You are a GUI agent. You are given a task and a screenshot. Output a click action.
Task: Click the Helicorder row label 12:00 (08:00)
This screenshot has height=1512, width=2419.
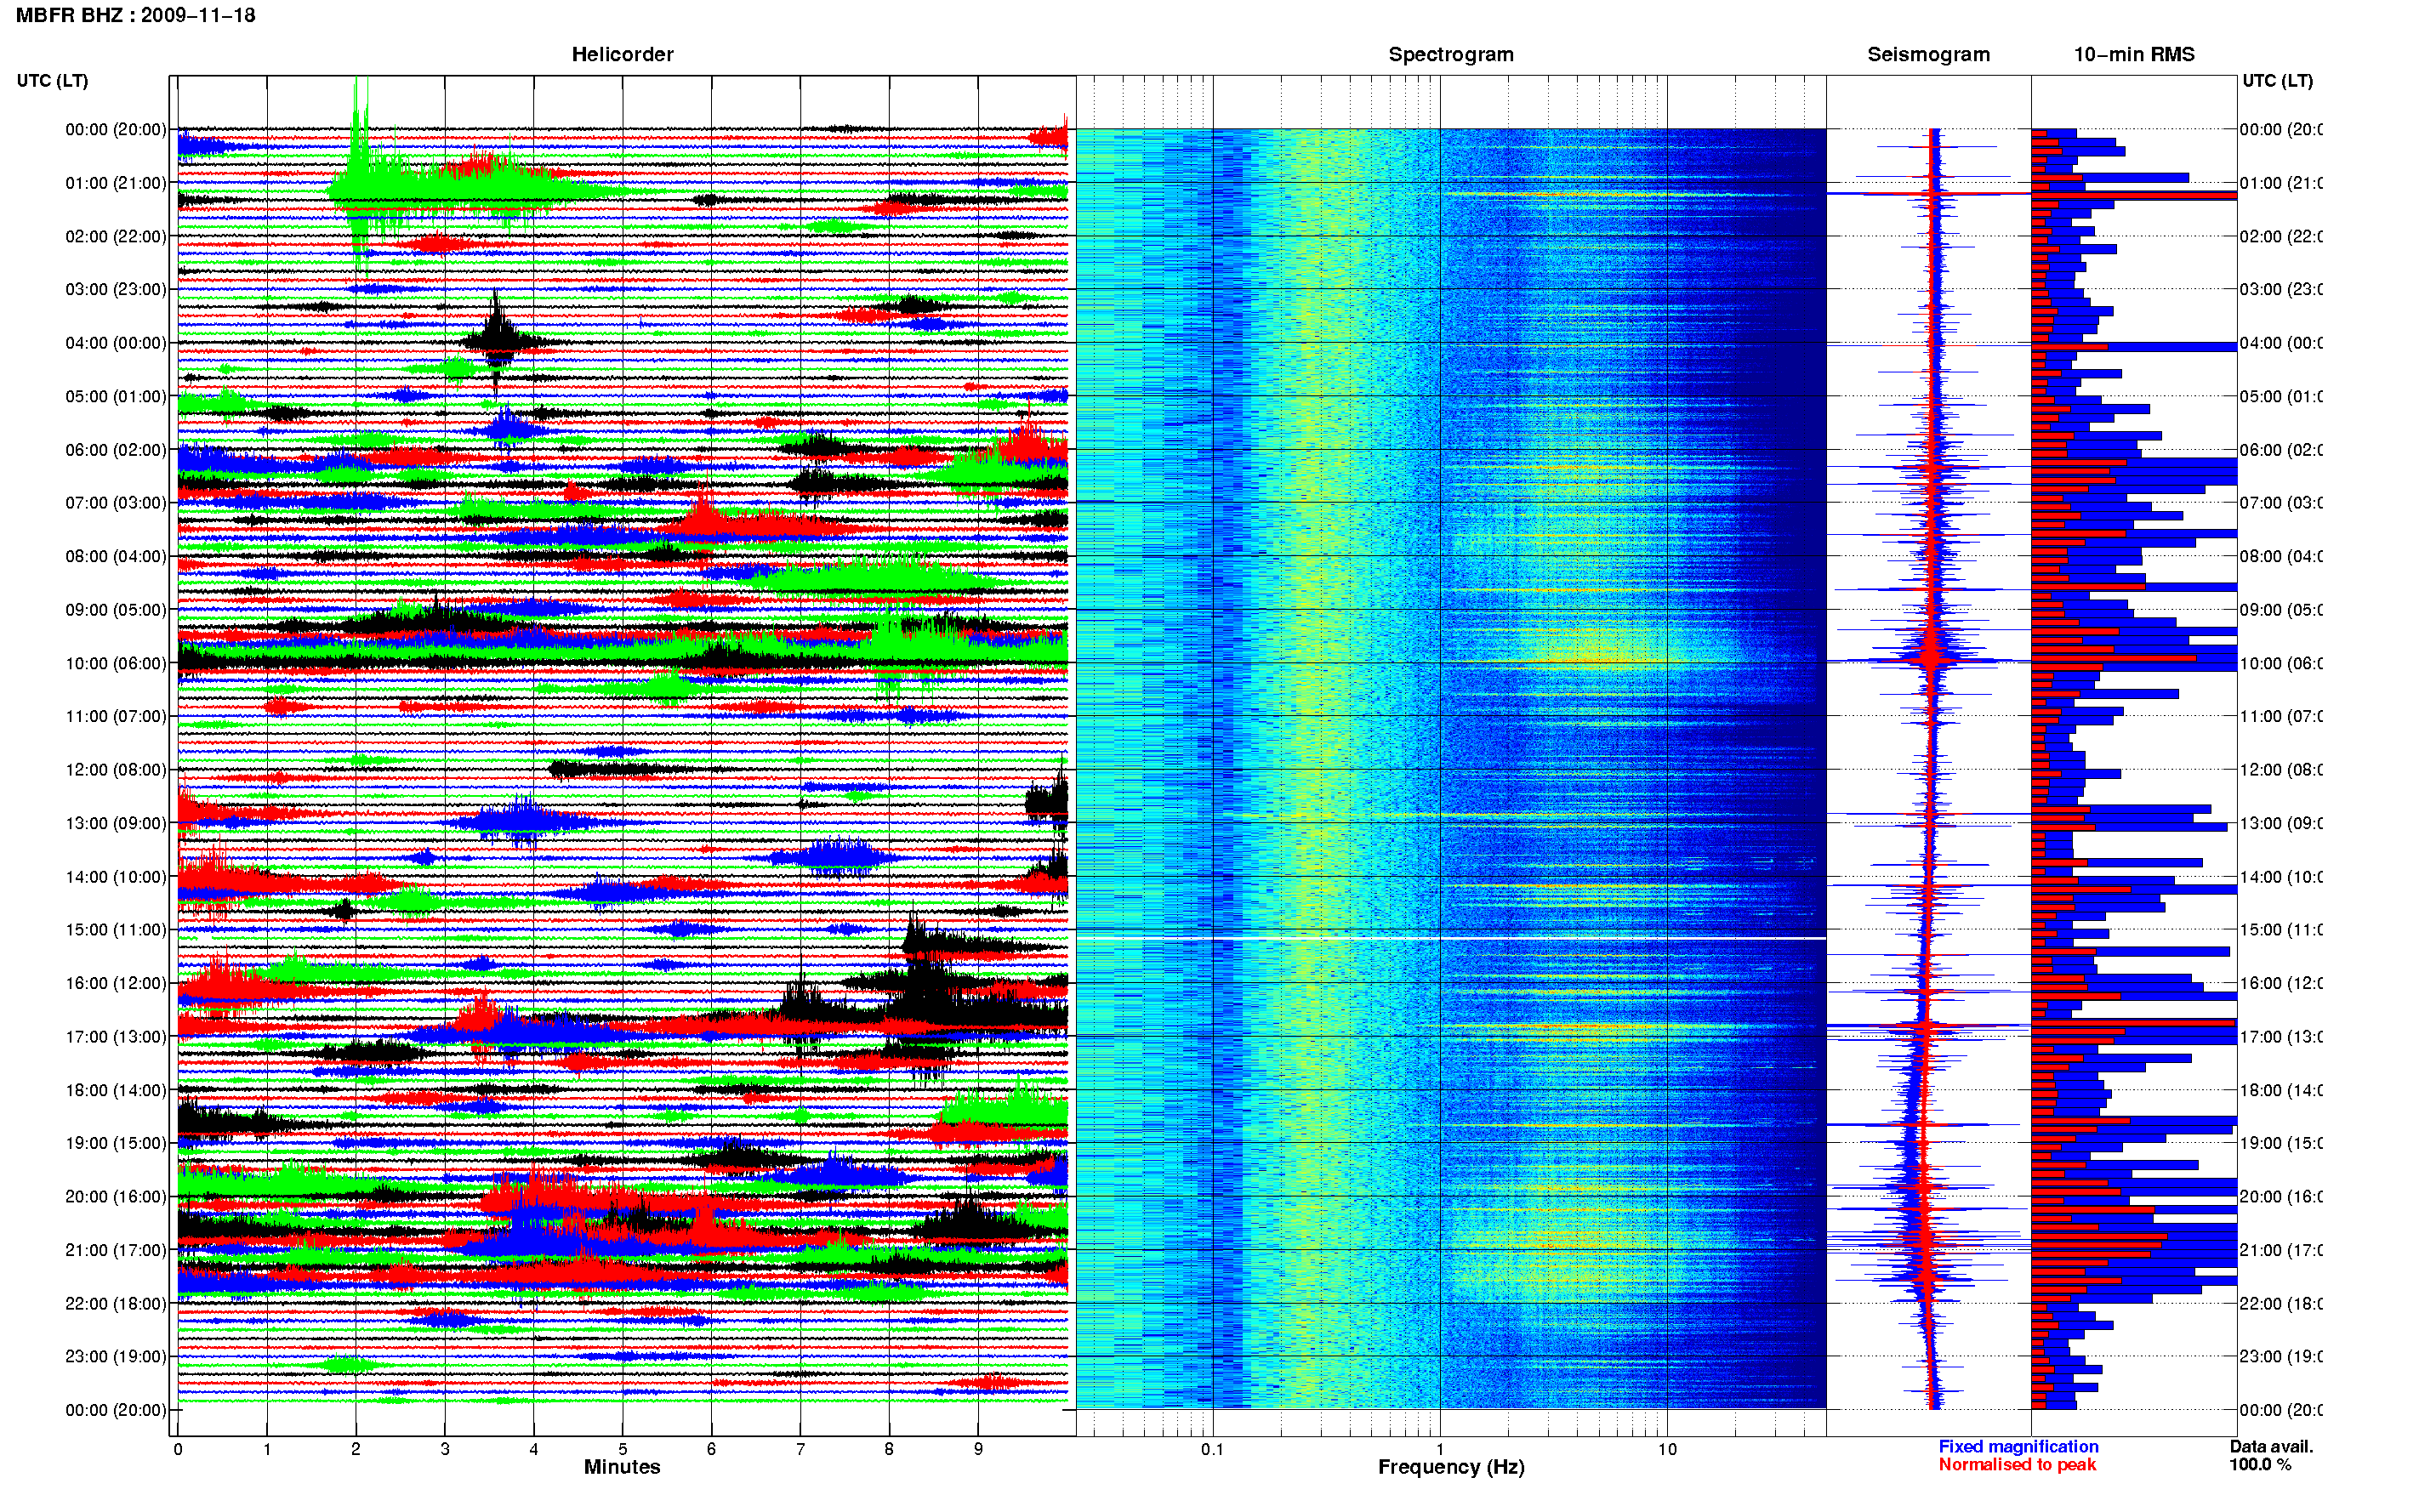(x=116, y=770)
